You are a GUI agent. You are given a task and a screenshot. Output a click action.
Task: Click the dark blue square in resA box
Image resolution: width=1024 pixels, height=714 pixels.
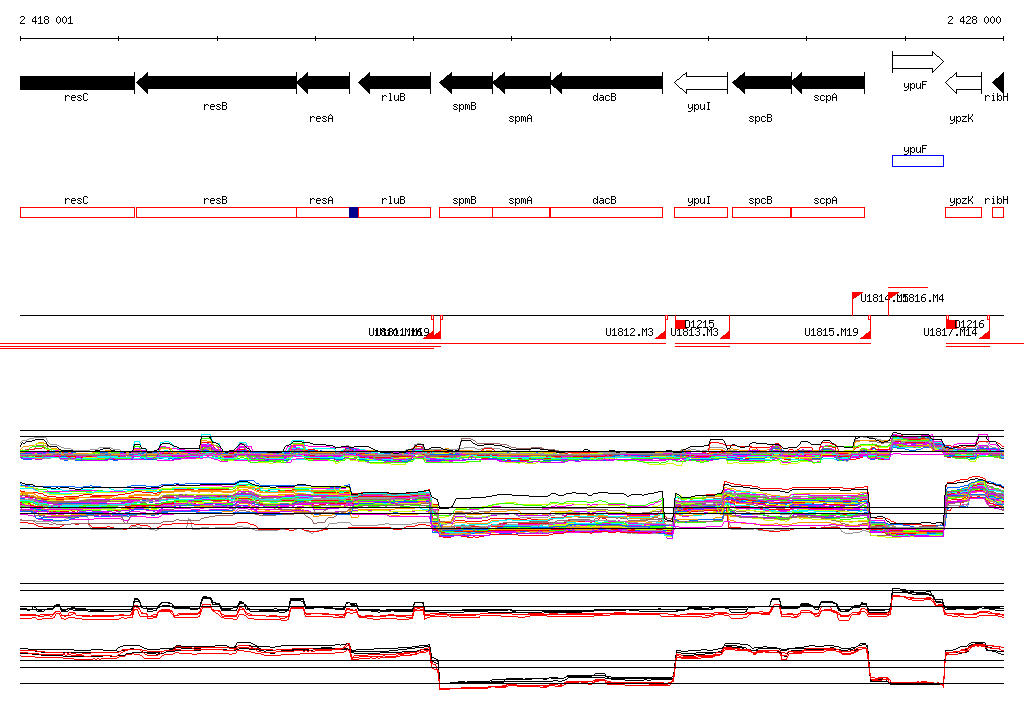point(354,212)
